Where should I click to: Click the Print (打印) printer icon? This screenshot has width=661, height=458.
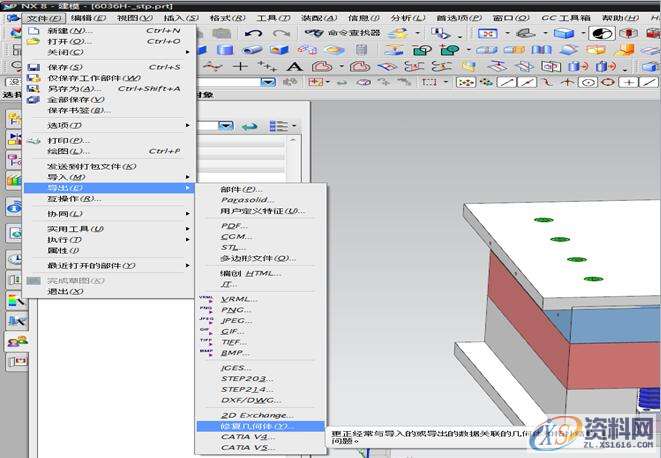34,140
